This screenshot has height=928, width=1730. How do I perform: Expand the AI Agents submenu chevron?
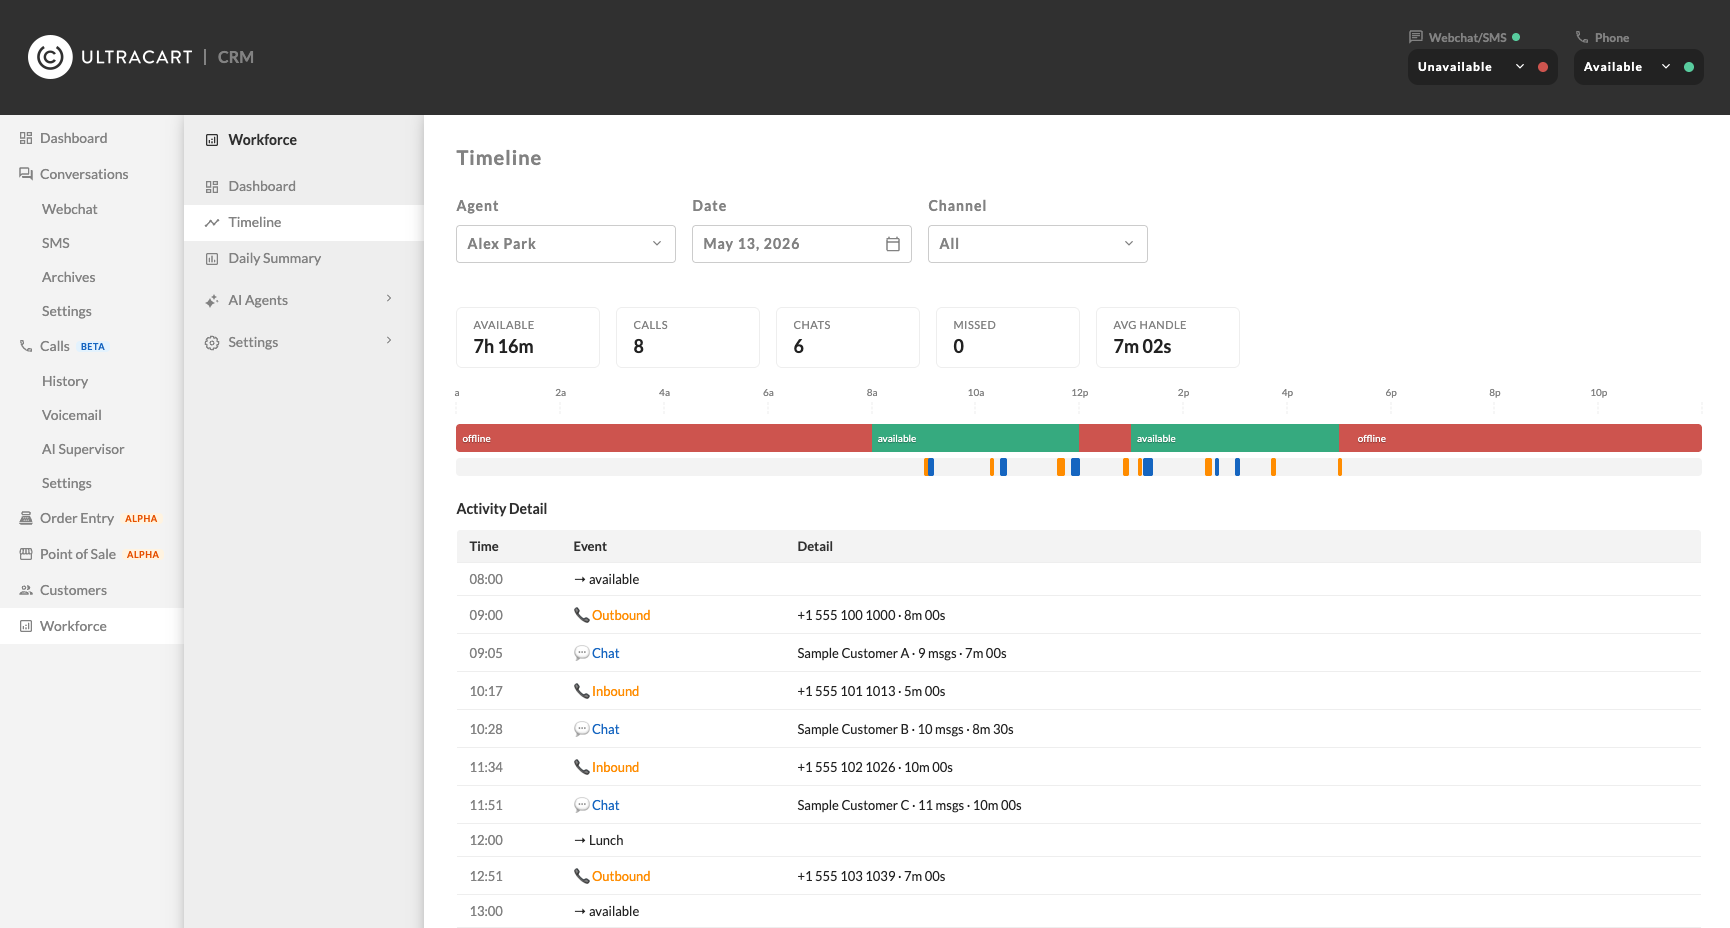click(389, 299)
